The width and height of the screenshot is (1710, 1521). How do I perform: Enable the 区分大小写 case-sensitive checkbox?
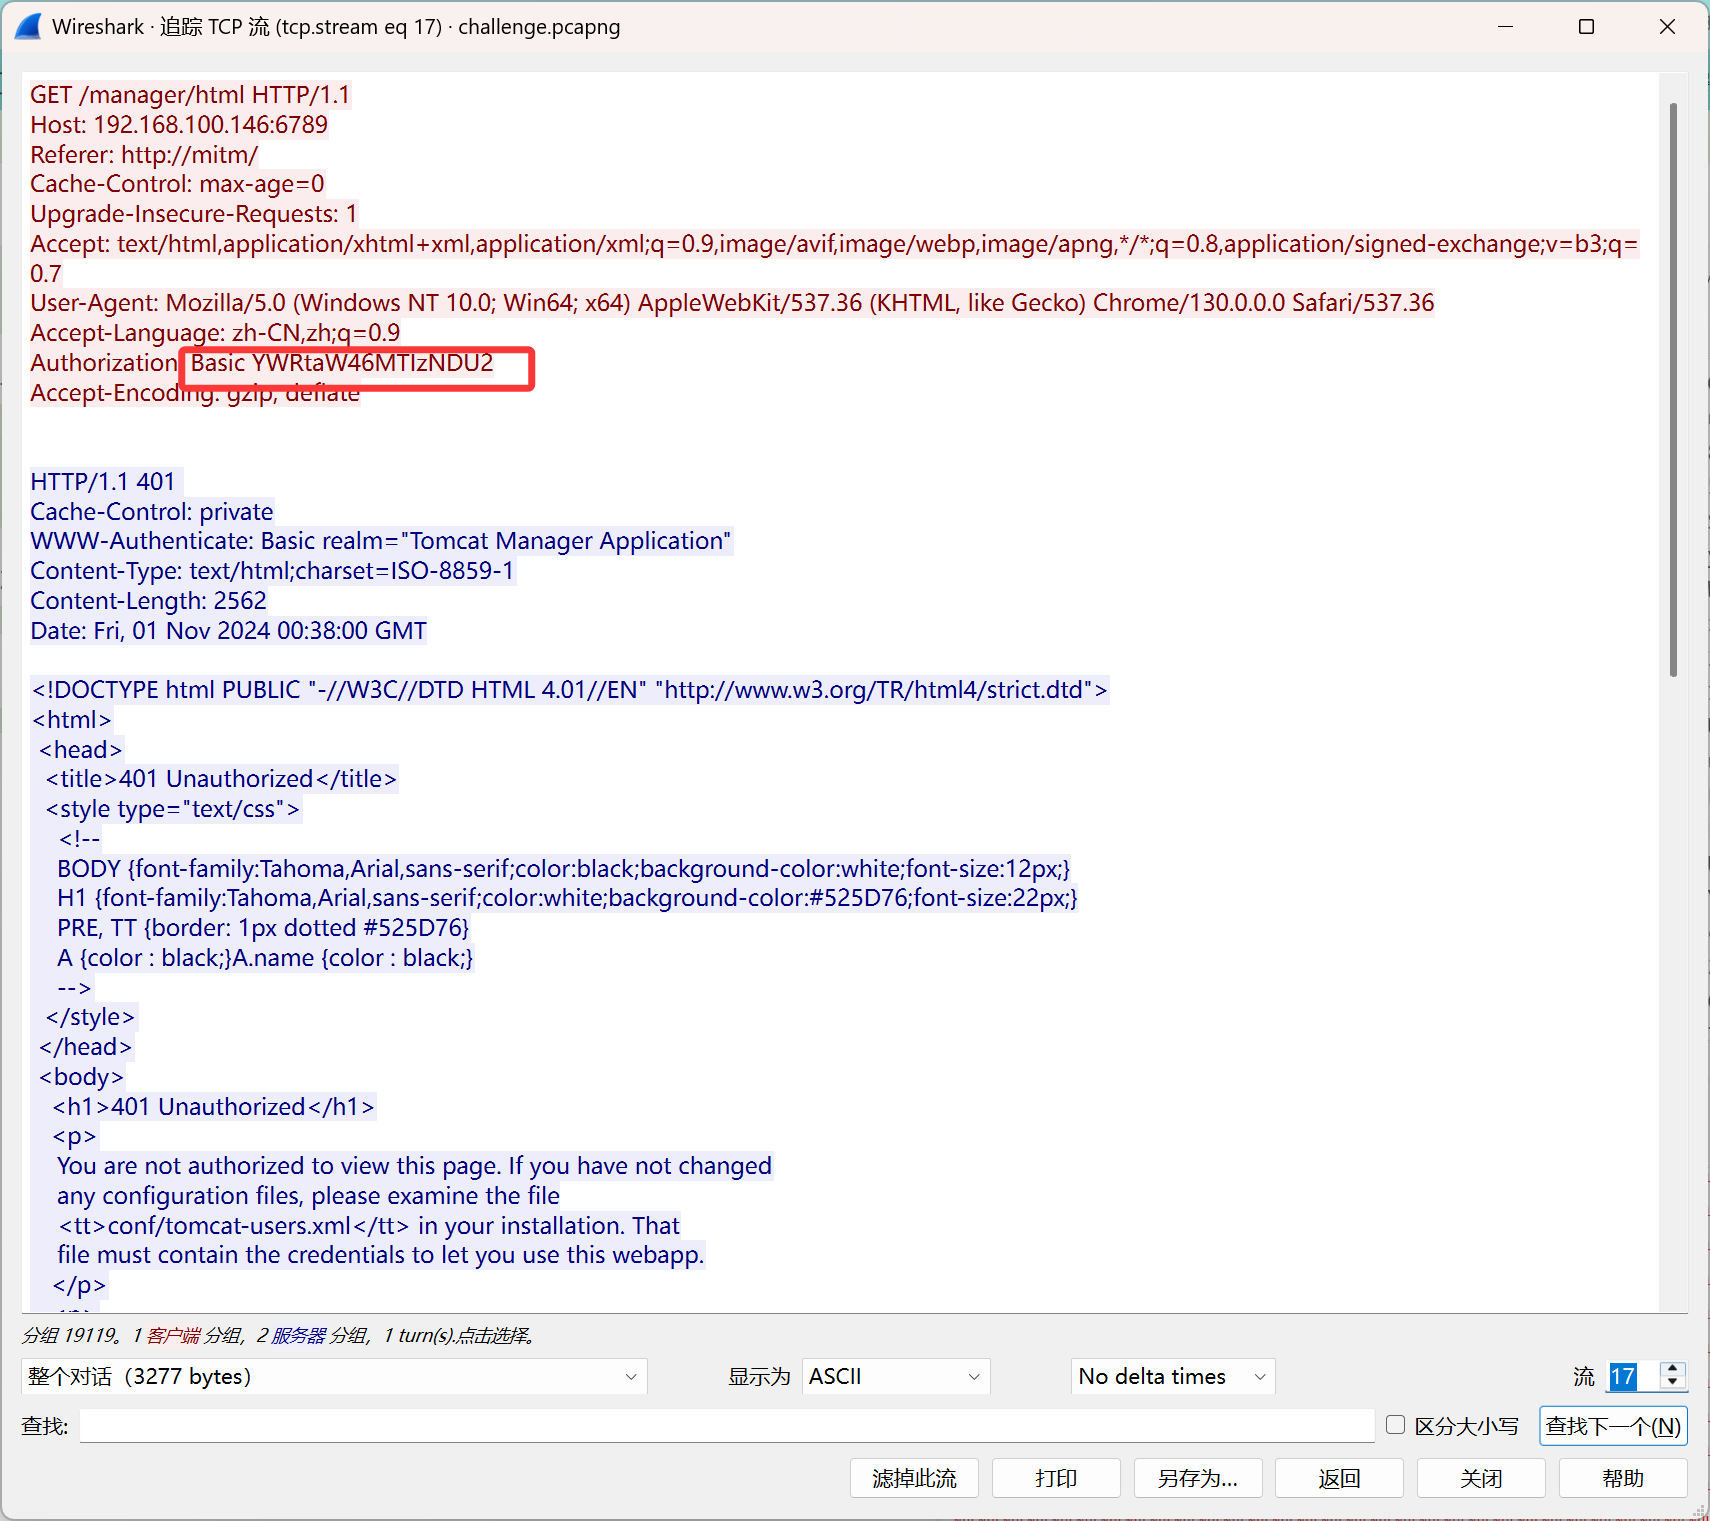pyautogui.click(x=1395, y=1425)
